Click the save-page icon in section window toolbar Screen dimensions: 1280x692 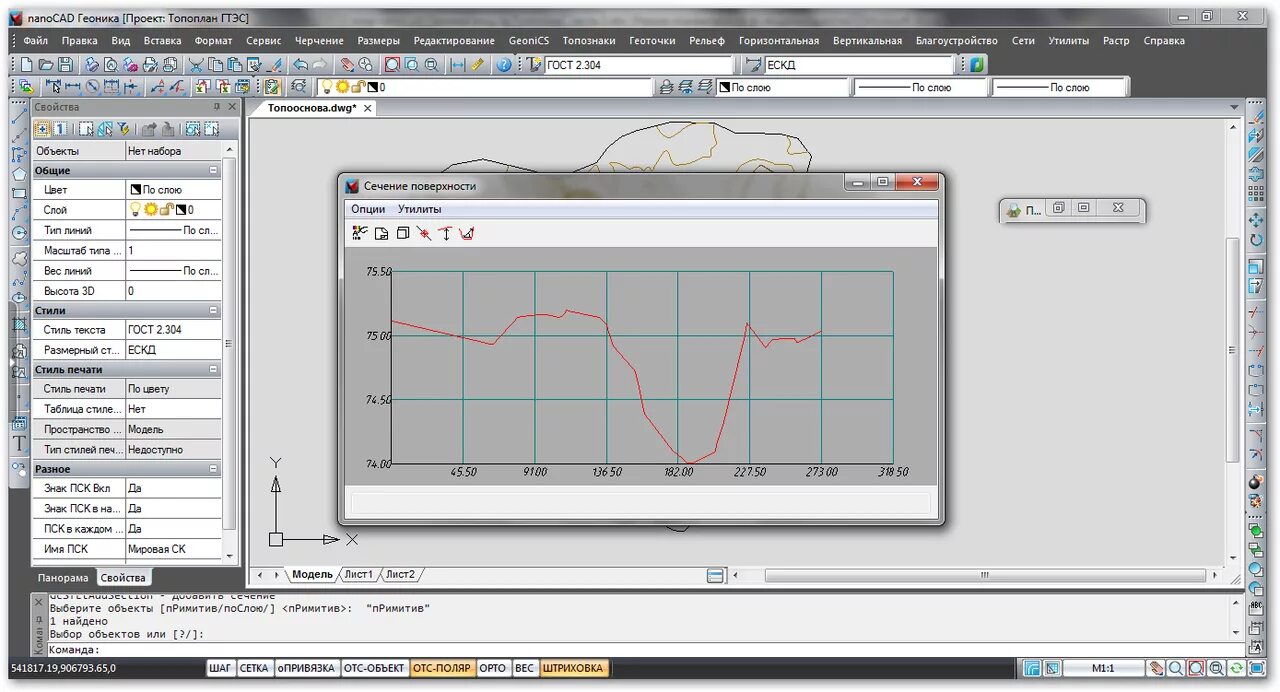pos(381,233)
